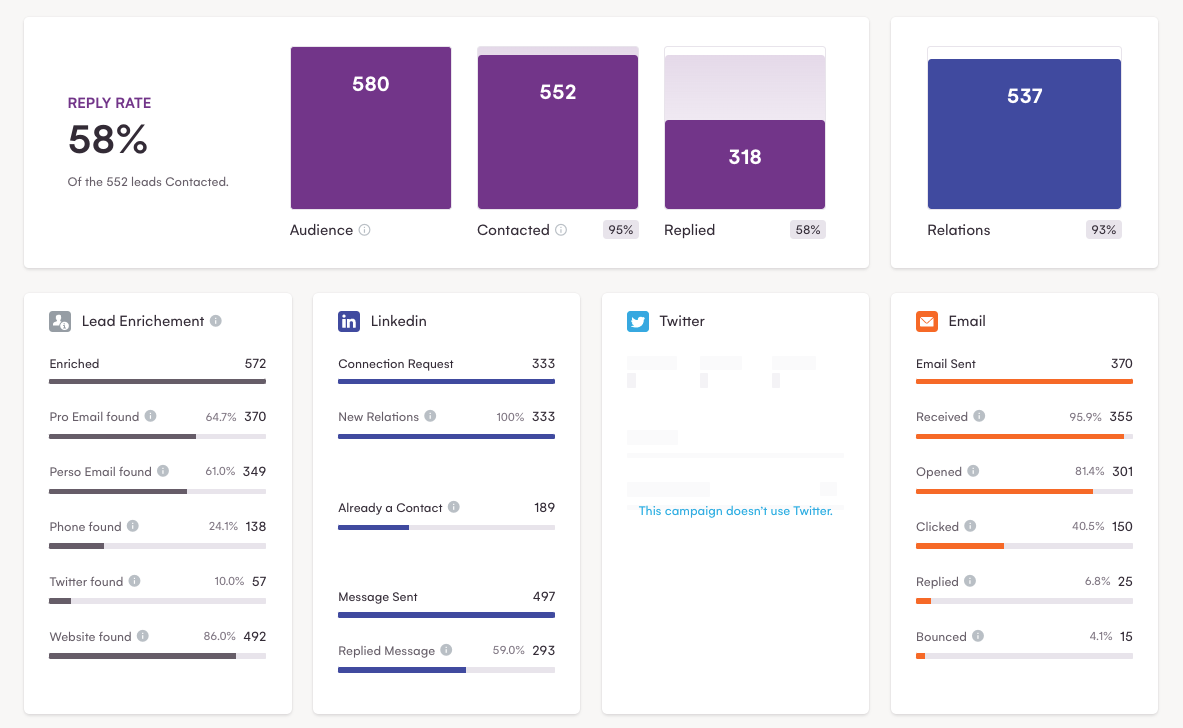Click the Twitter bird icon

(x=637, y=321)
